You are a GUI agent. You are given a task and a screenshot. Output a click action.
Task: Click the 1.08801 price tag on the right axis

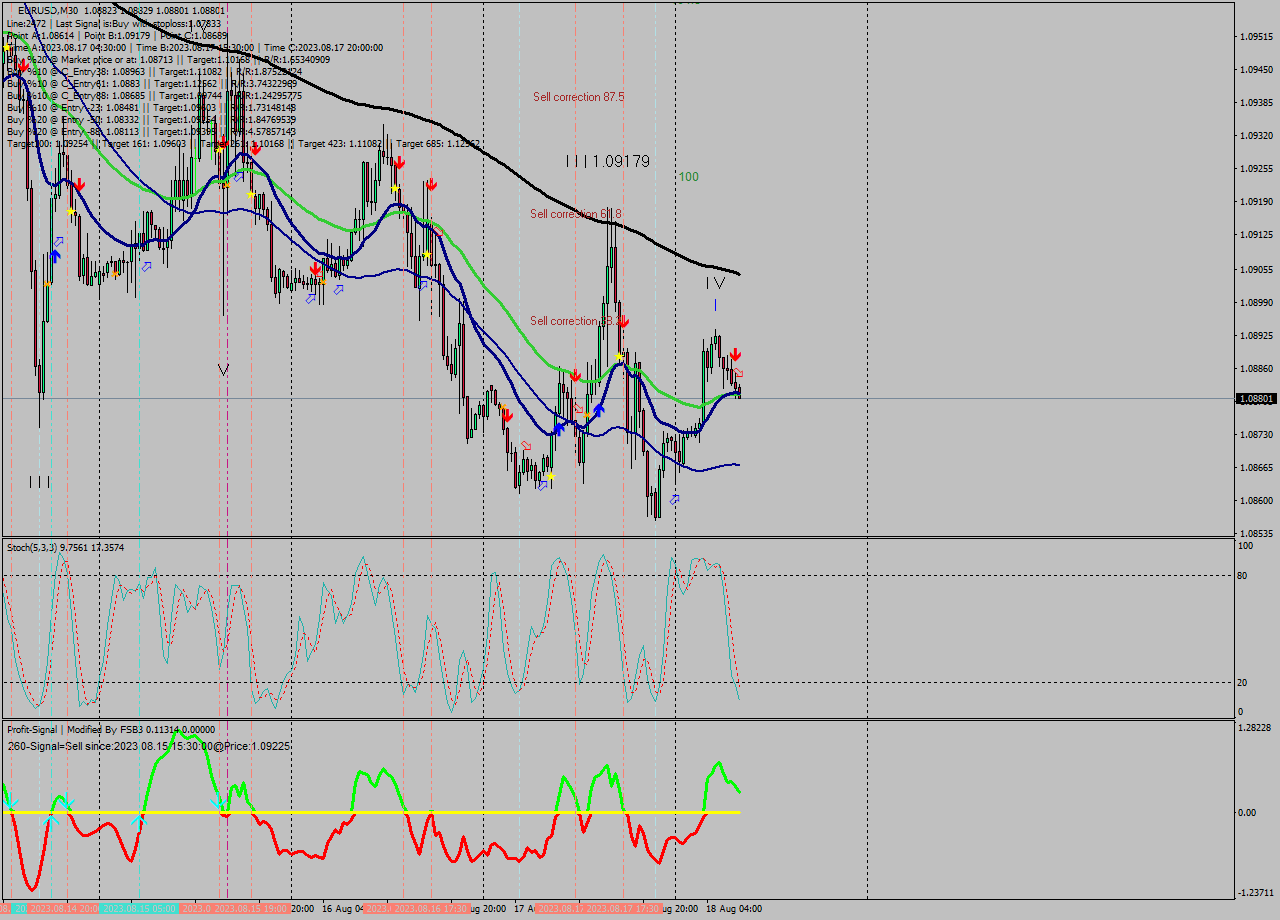pyautogui.click(x=1255, y=399)
